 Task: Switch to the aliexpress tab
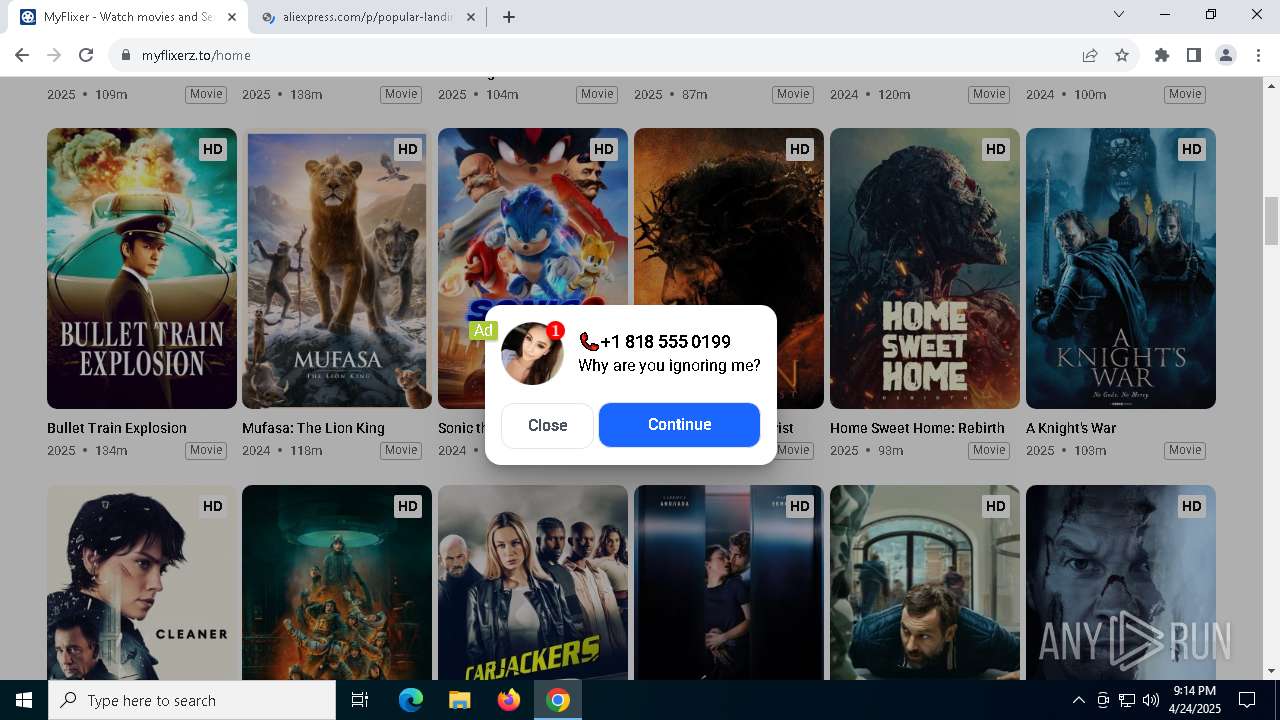[368, 17]
